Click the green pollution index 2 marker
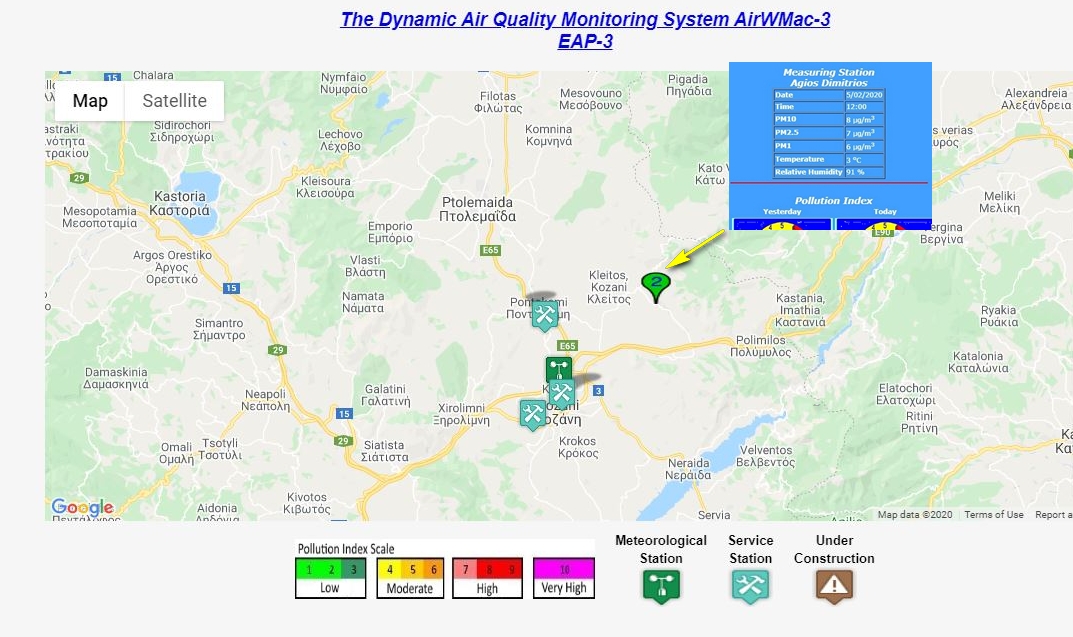Screen dimensions: 1073x637 656,286
